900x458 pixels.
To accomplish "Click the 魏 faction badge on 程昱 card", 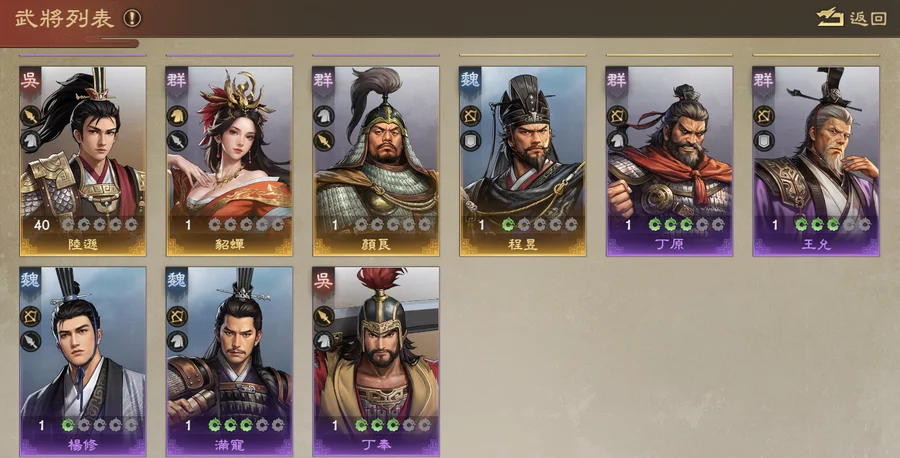I will [470, 80].
